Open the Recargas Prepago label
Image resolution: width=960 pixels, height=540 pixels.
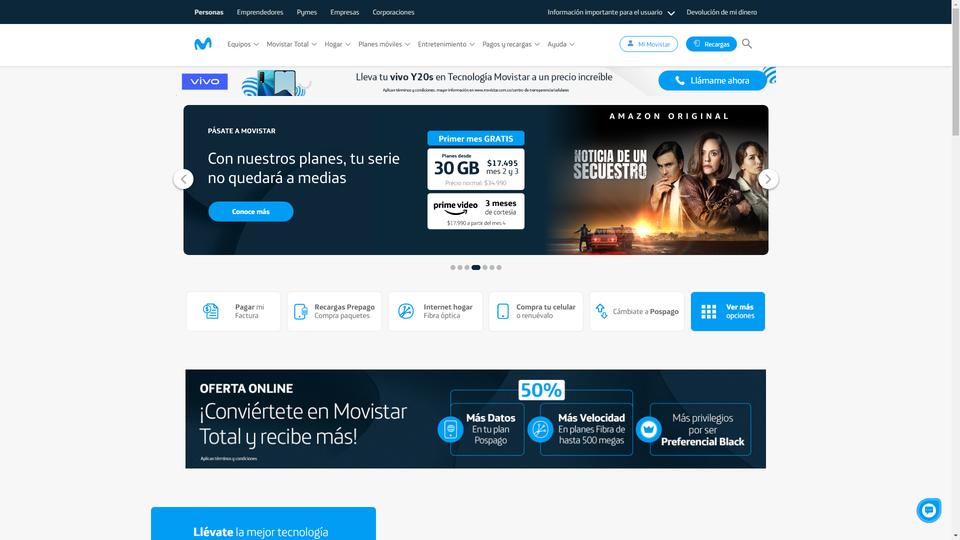tap(344, 311)
